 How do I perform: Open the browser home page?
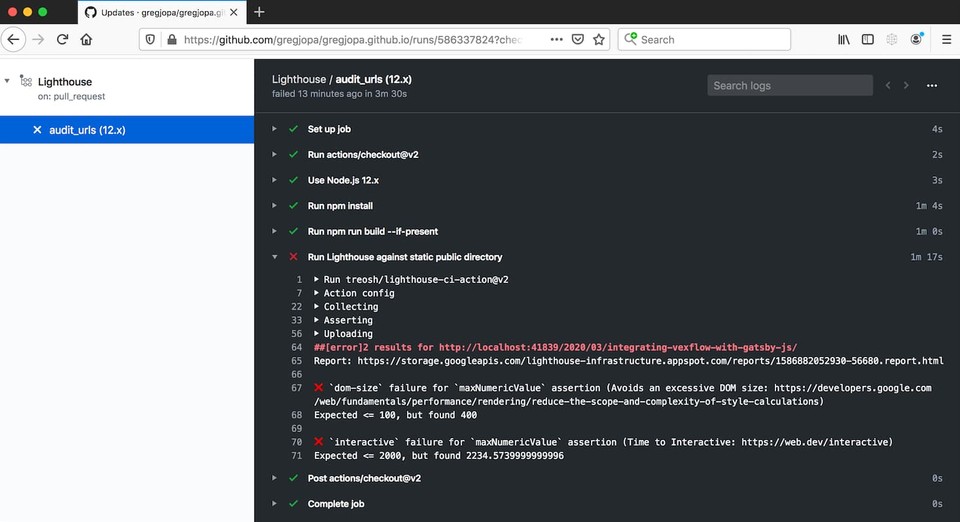tap(86, 39)
